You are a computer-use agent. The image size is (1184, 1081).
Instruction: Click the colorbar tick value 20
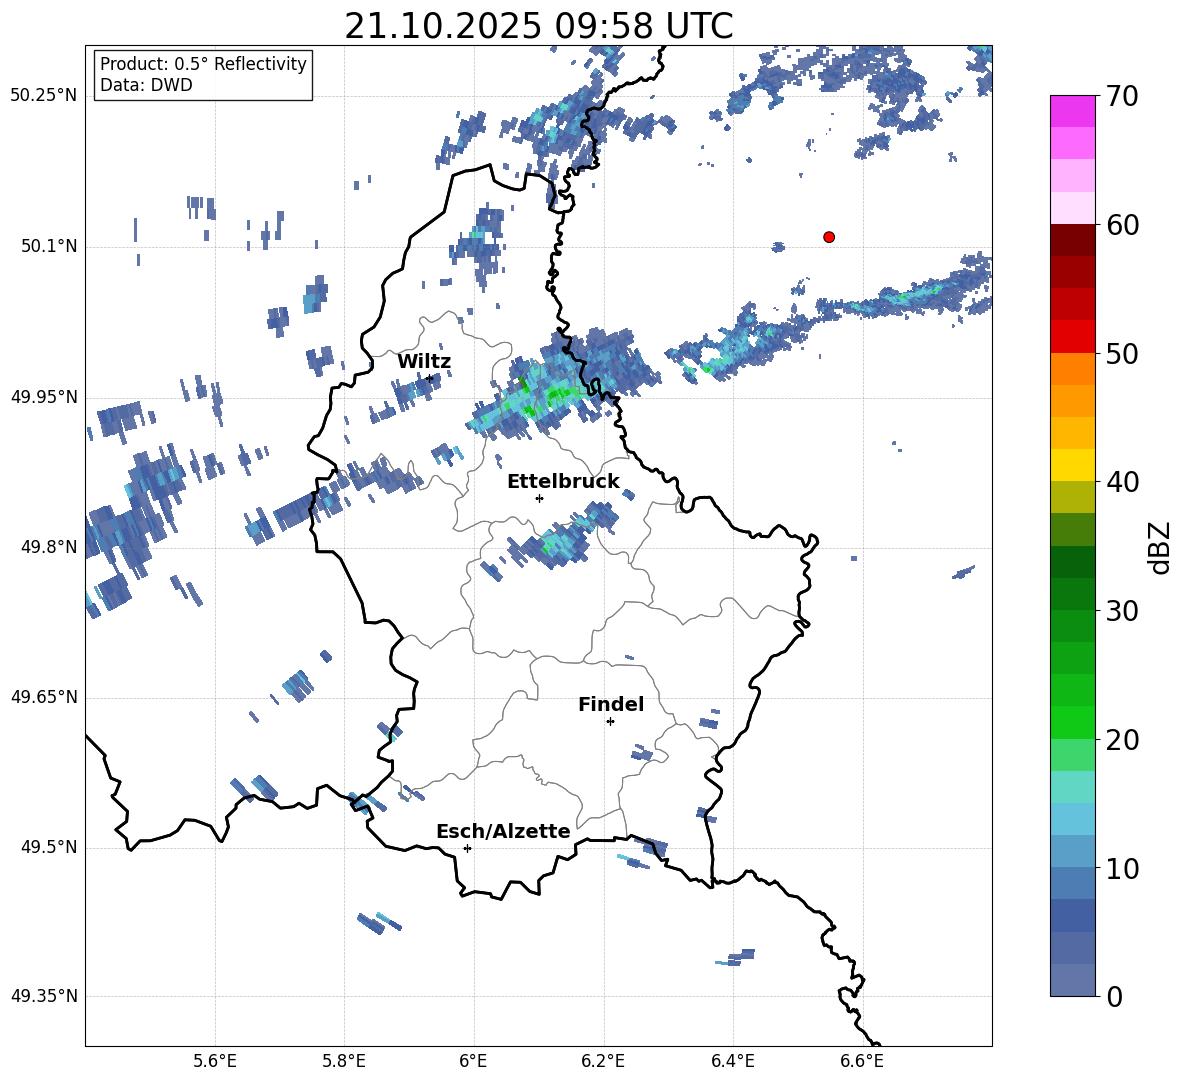pyautogui.click(x=1121, y=740)
